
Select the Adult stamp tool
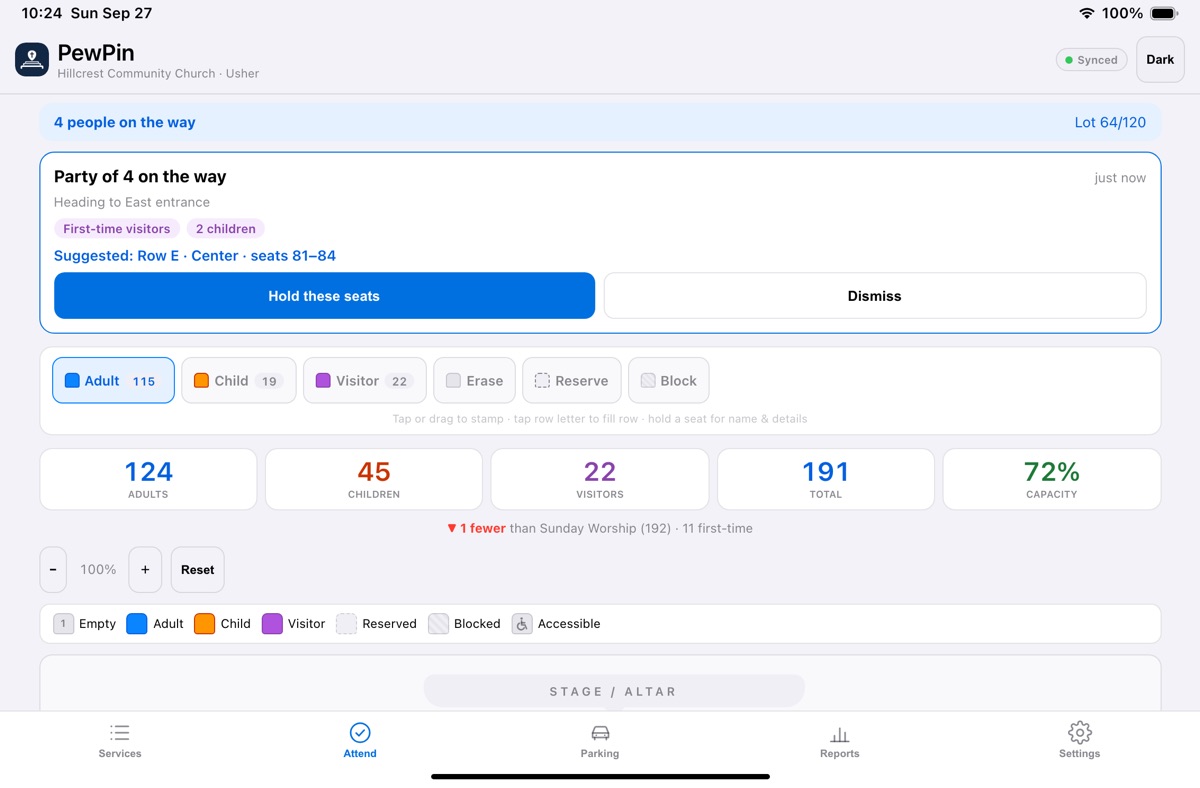pos(113,381)
